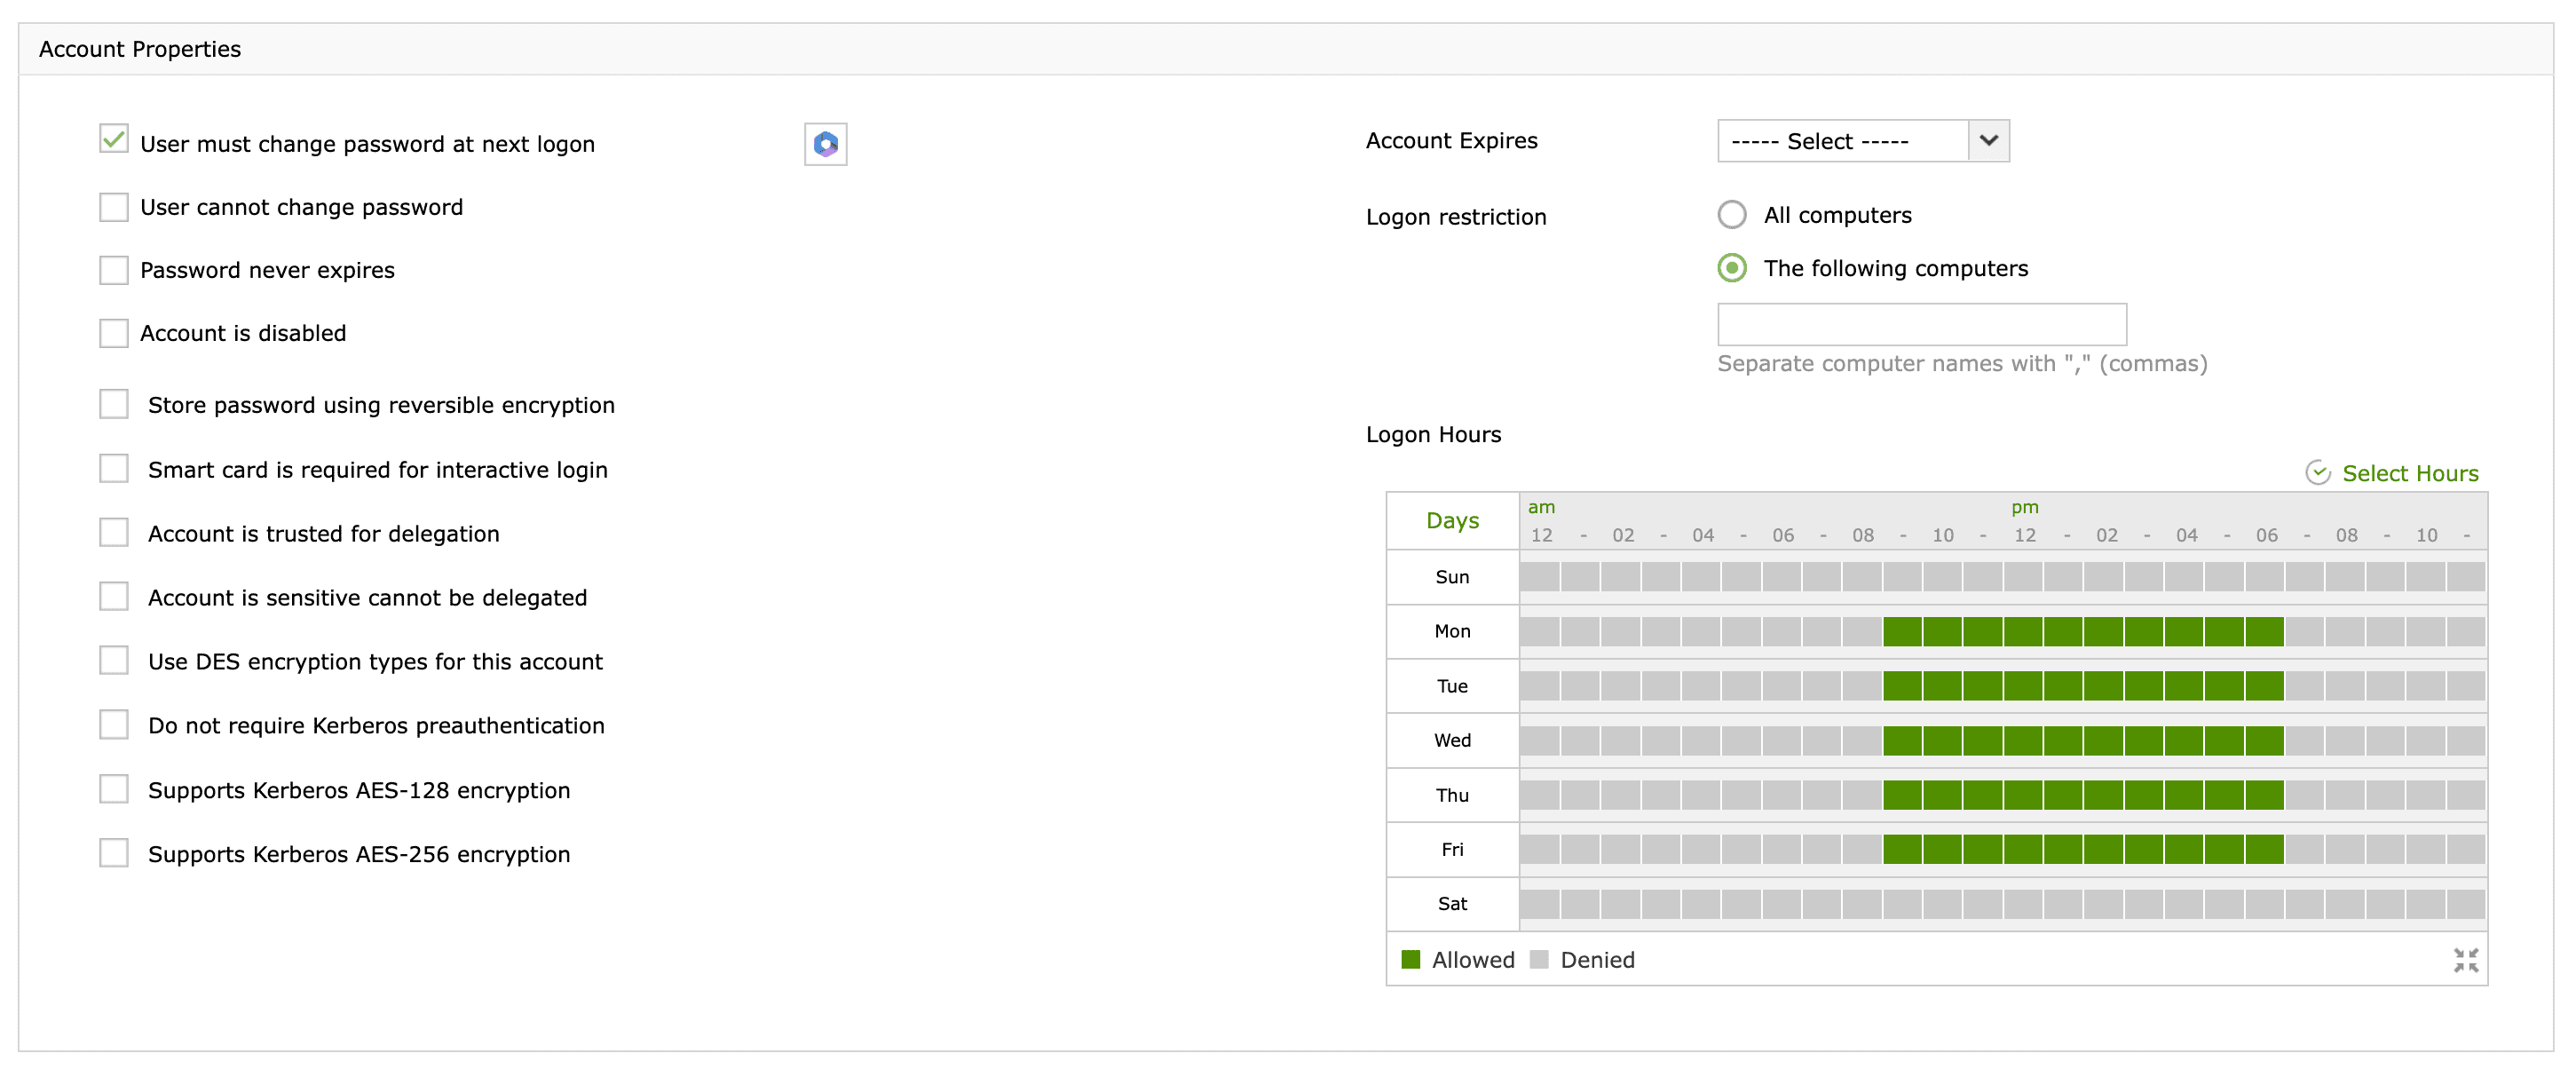Enable Use DES encryption types for this account
This screenshot has width=2576, height=1069.
[x=114, y=660]
